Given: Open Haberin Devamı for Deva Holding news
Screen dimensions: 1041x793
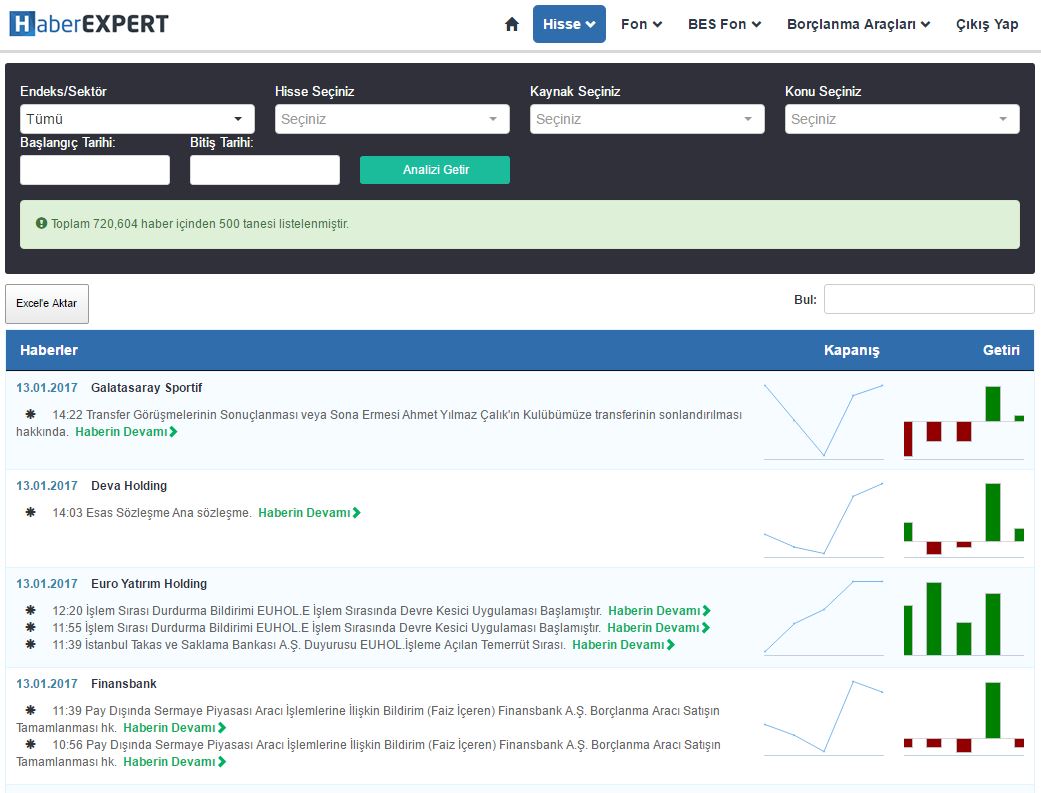Looking at the screenshot, I should pyautogui.click(x=309, y=513).
